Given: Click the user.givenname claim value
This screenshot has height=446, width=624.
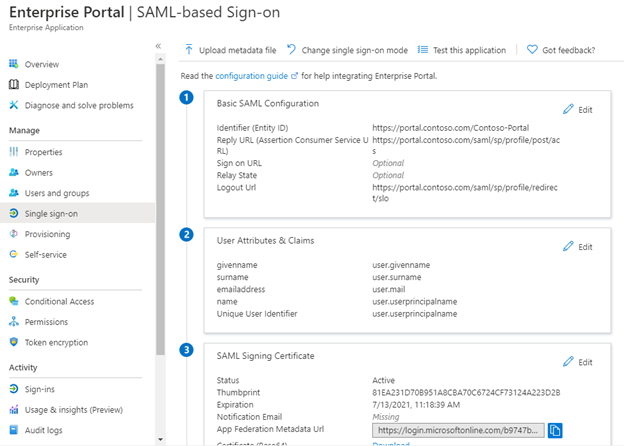Looking at the screenshot, I should tap(401, 265).
